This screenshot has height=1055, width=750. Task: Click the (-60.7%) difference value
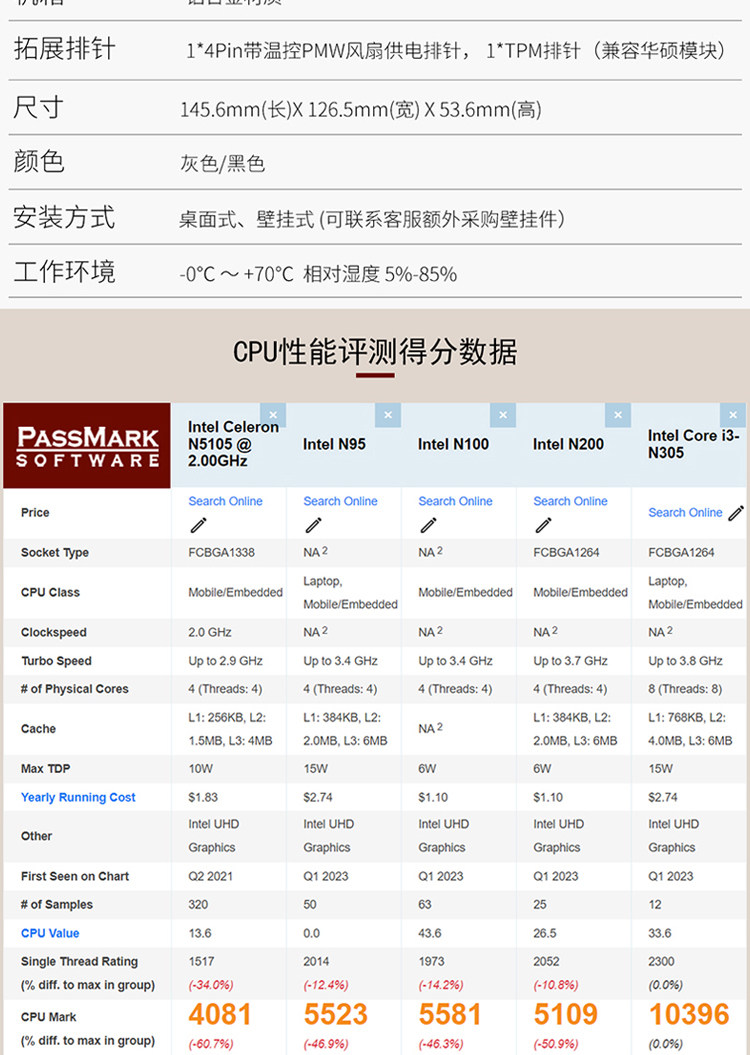coord(211,1044)
